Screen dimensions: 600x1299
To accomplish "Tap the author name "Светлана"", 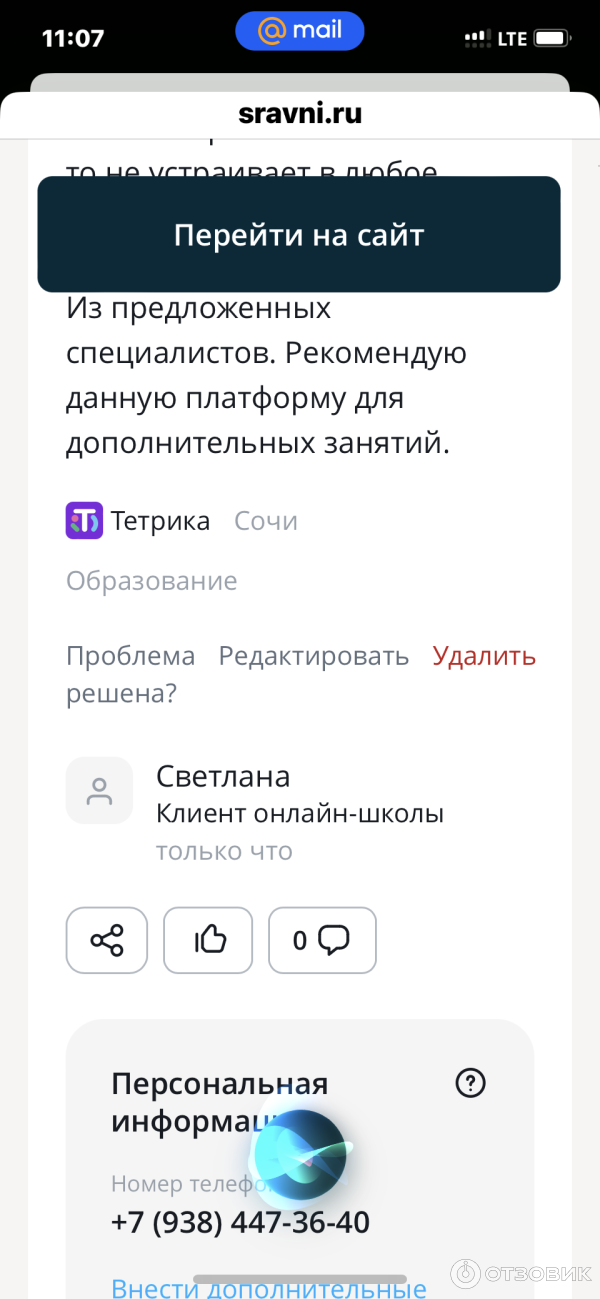I will click(223, 777).
